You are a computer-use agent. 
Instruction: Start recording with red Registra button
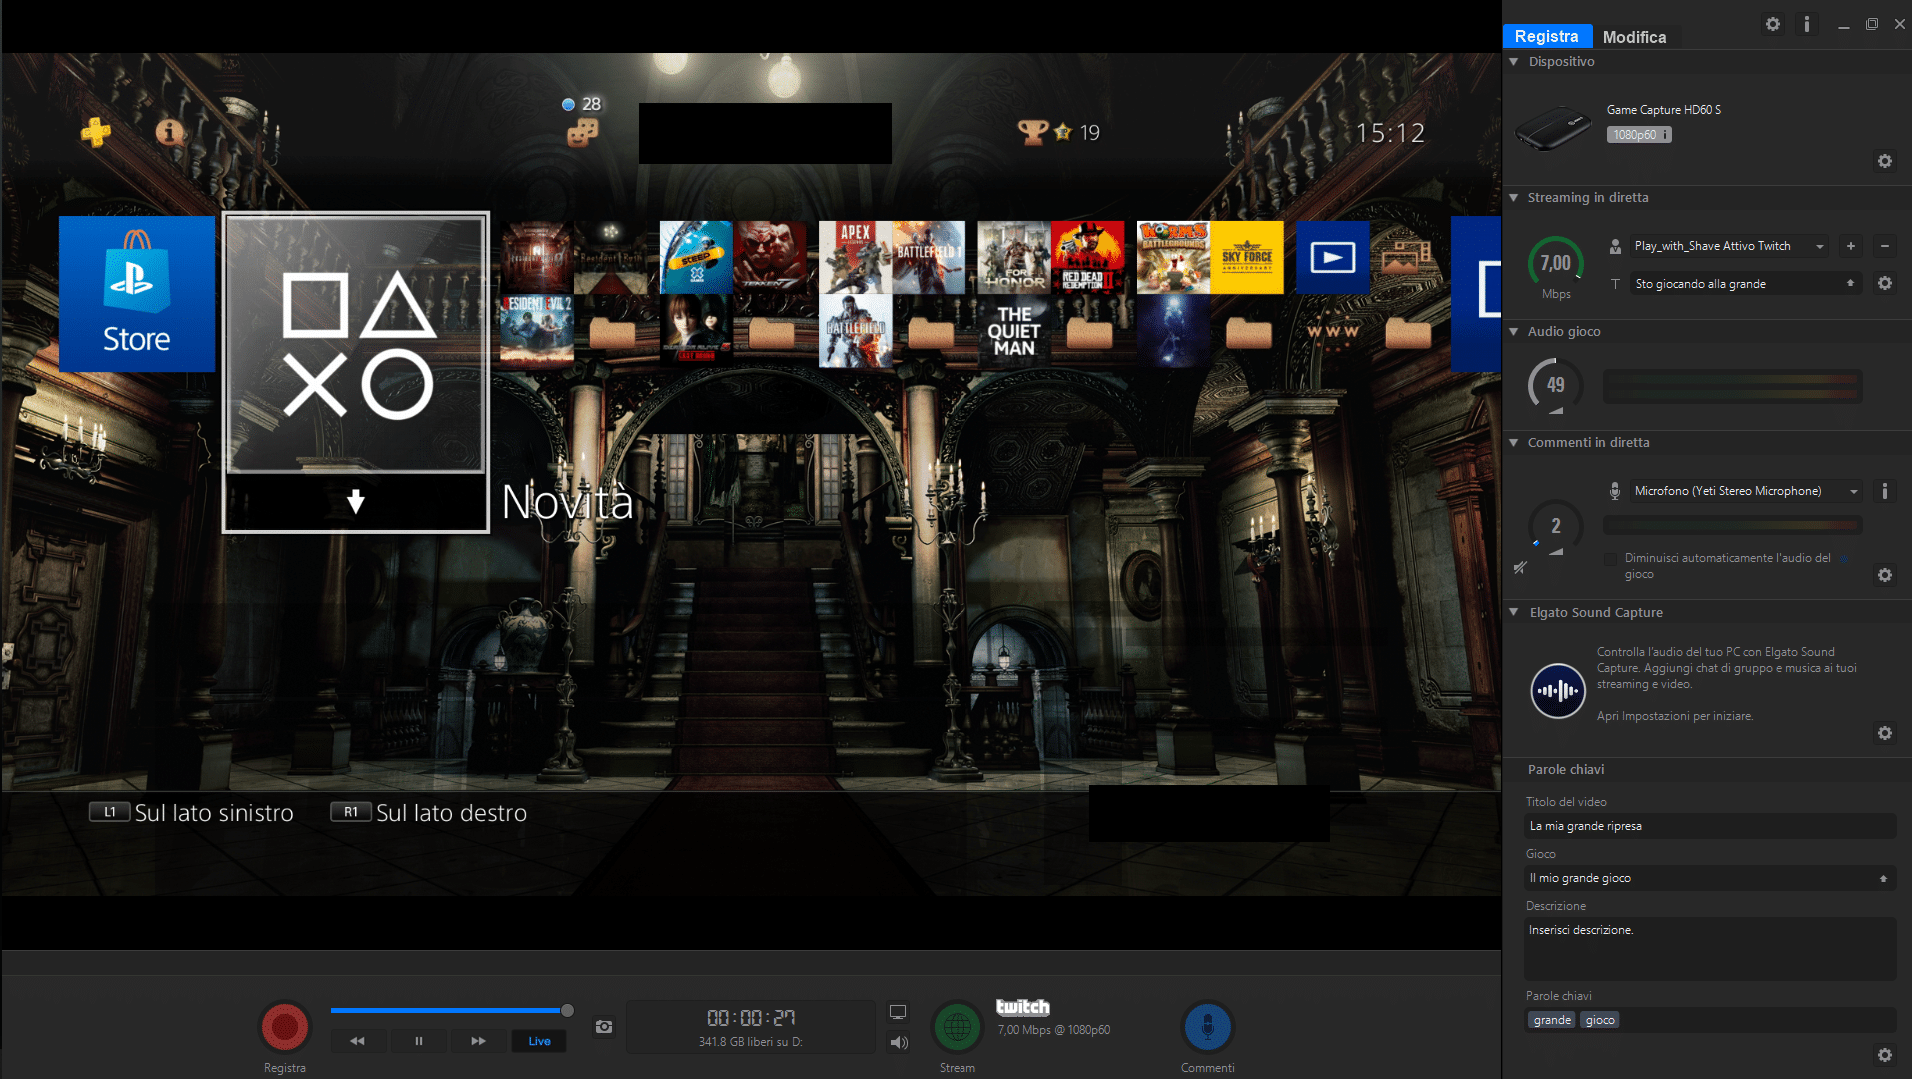tap(285, 1027)
